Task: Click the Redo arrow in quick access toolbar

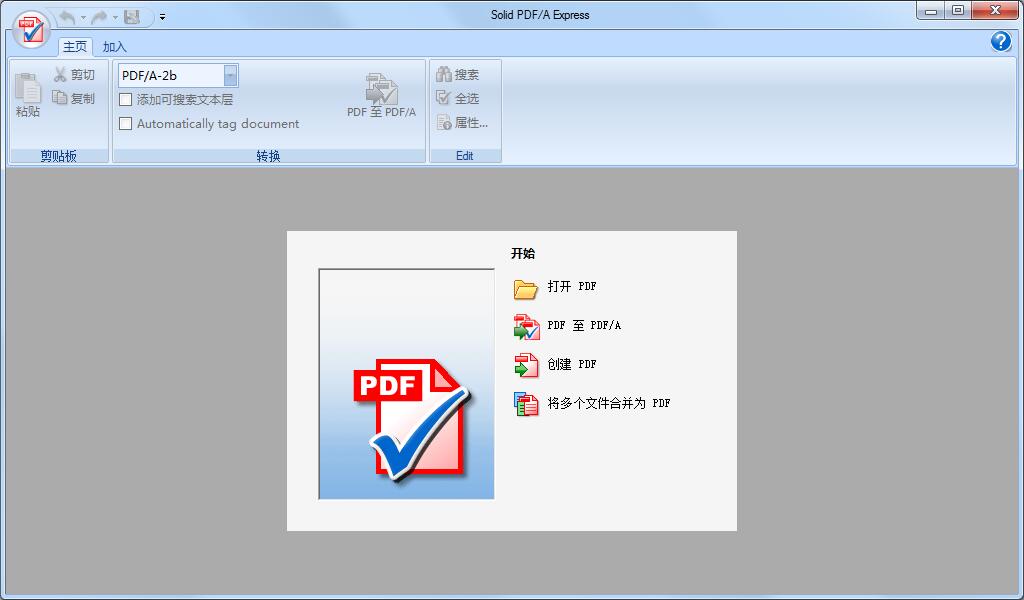Action: (x=100, y=18)
